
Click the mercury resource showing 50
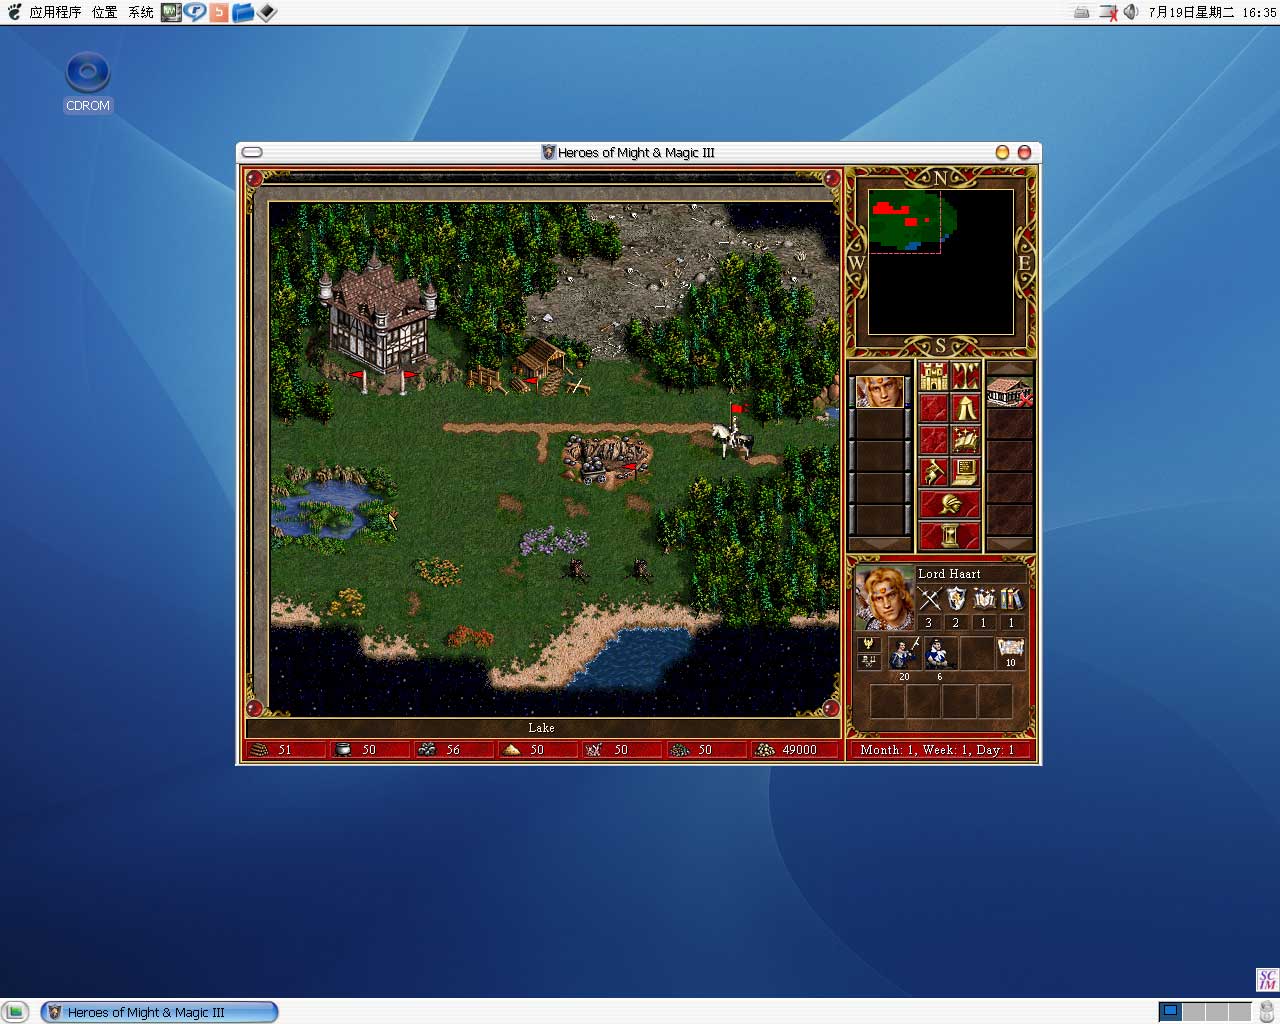(x=368, y=749)
